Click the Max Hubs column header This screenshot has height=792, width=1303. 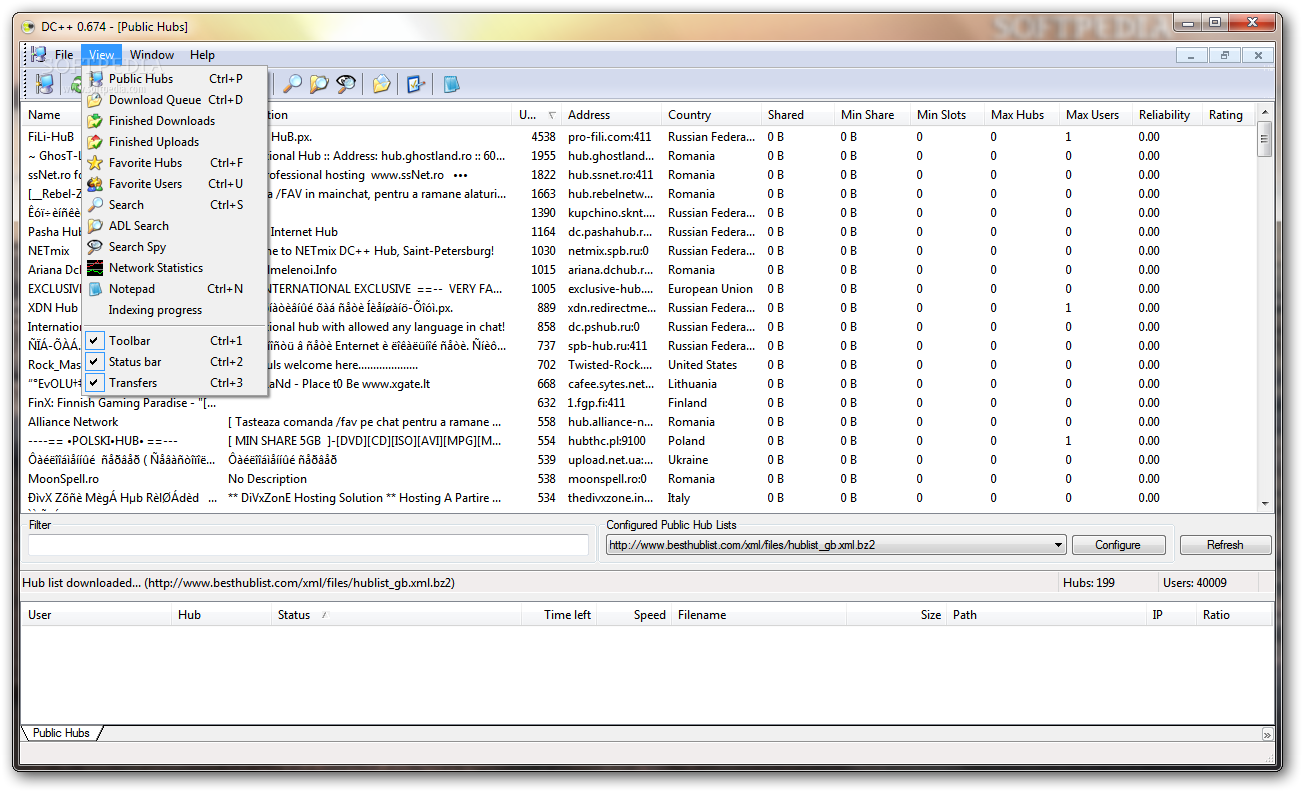[1022, 115]
